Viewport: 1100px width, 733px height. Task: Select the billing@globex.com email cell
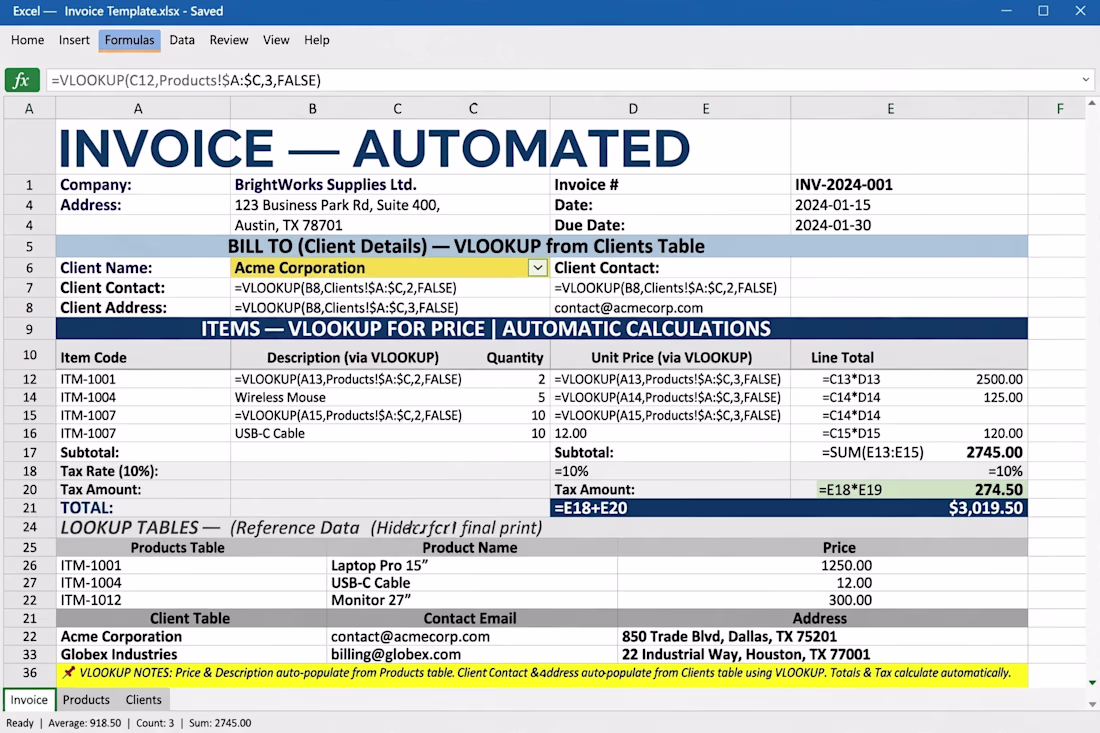pos(471,654)
